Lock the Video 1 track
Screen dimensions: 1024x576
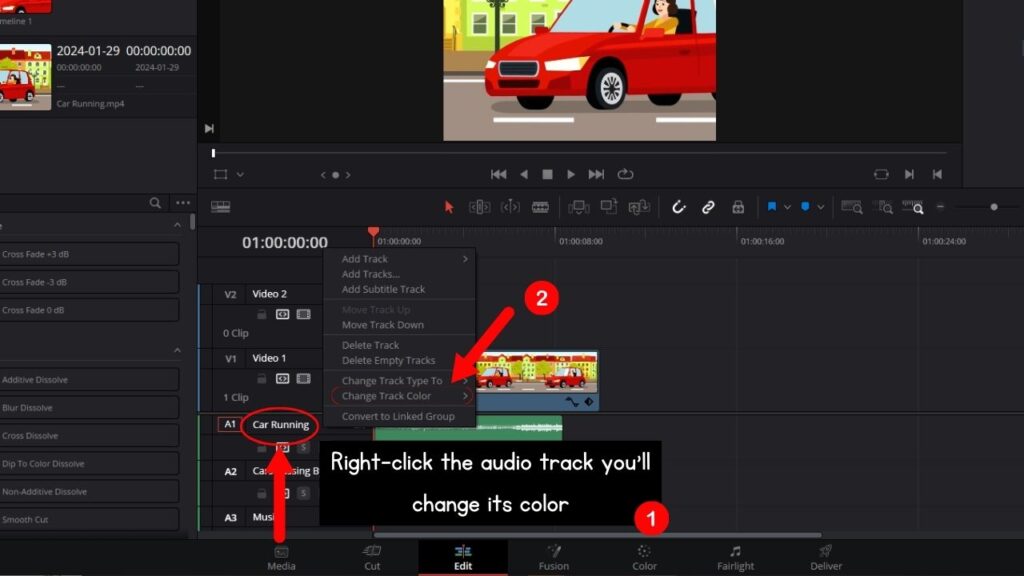pos(260,378)
